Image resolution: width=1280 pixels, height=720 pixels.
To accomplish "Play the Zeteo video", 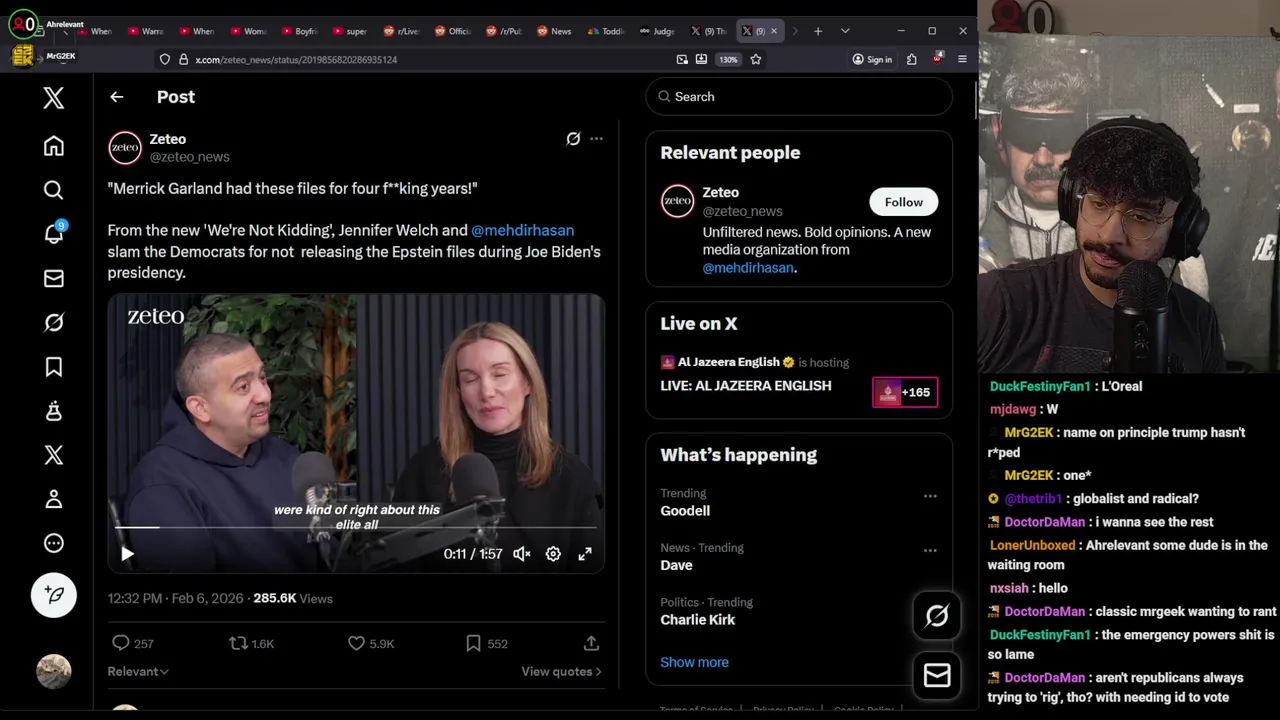I will [x=127, y=553].
